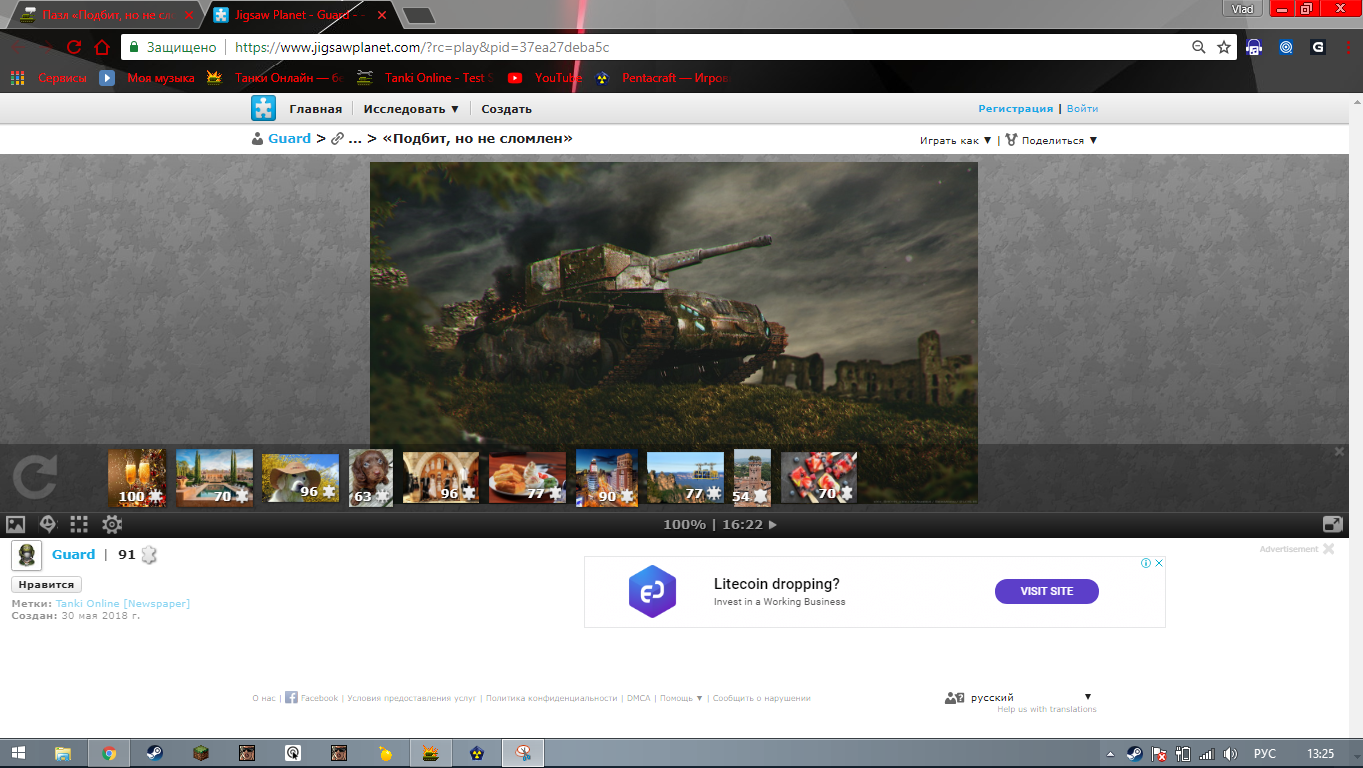This screenshot has width=1363, height=768.
Task: Open the Танки Онлайн bookmark
Action: point(274,78)
